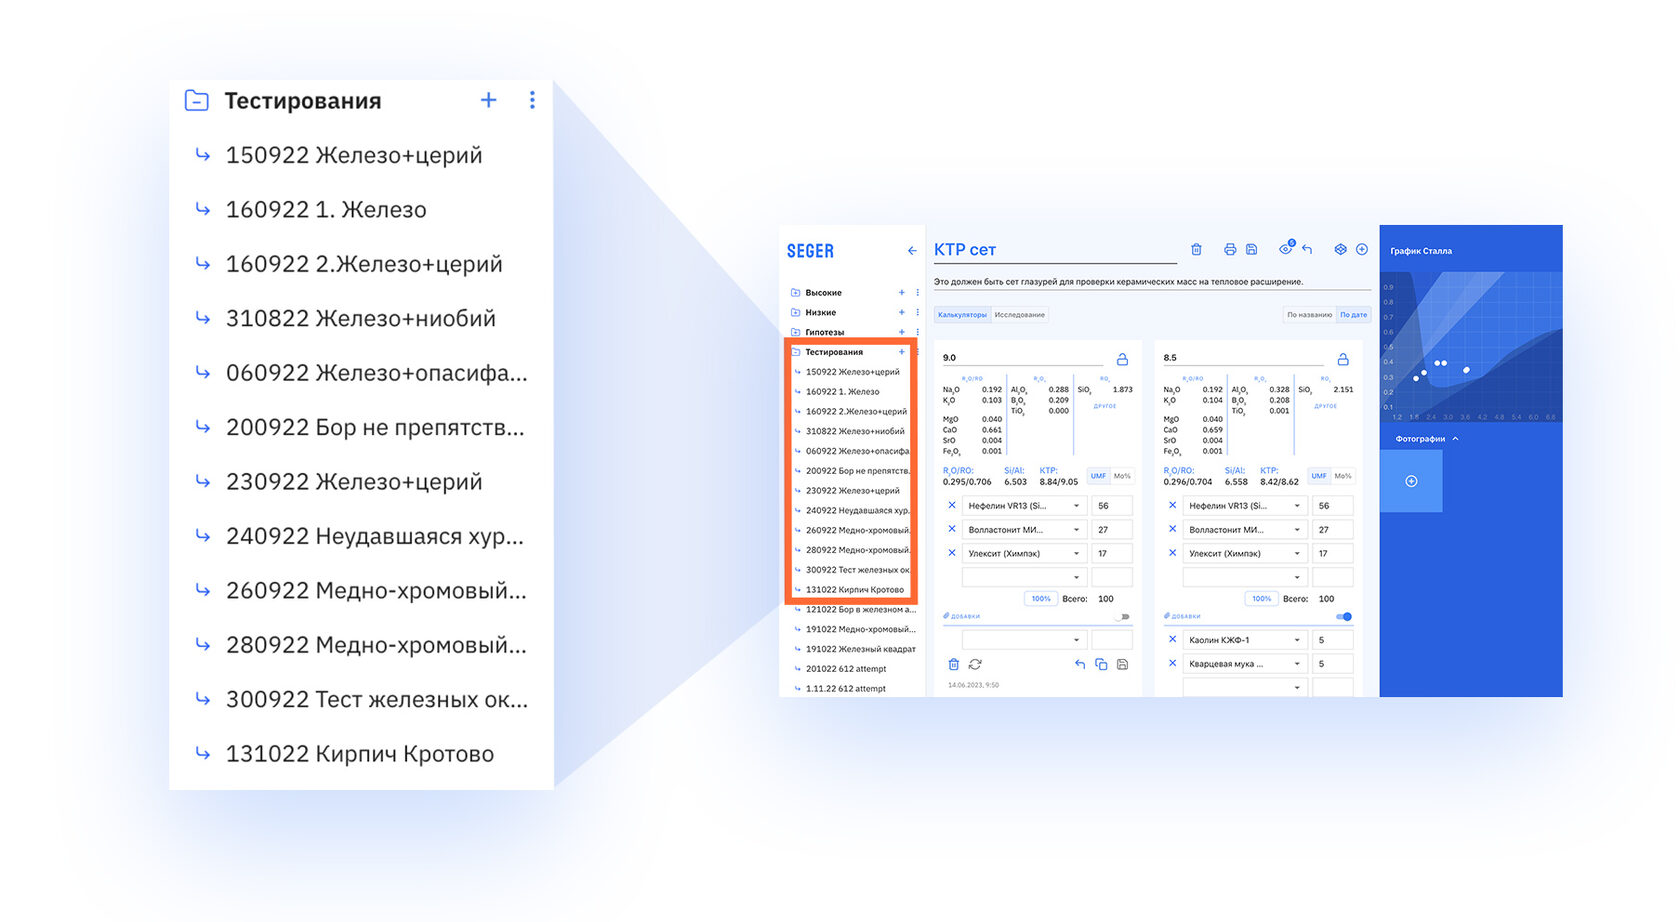Add a photo with the plus tile under Фотографии
Screen dimensions: 1680x922
pos(1411,481)
